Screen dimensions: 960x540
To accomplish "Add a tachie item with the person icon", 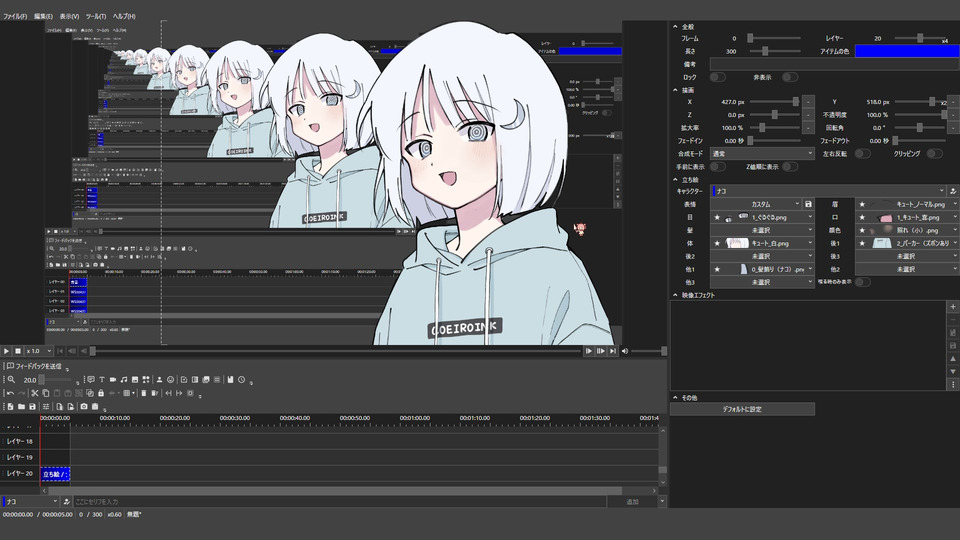I will [160, 380].
